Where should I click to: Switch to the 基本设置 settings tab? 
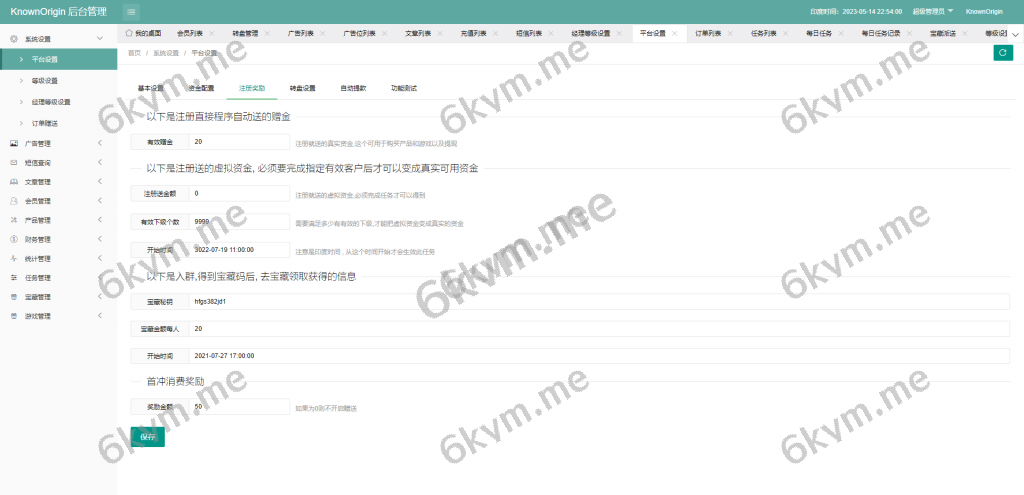[150, 88]
